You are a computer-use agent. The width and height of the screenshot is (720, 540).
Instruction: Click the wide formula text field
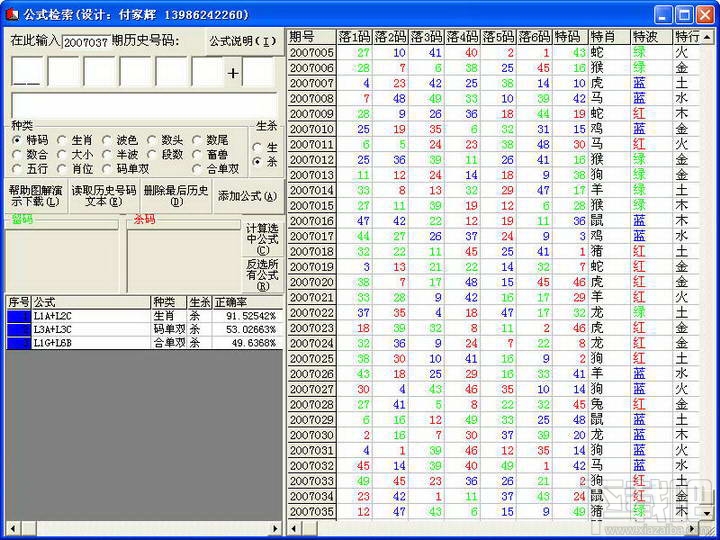[x=144, y=106]
